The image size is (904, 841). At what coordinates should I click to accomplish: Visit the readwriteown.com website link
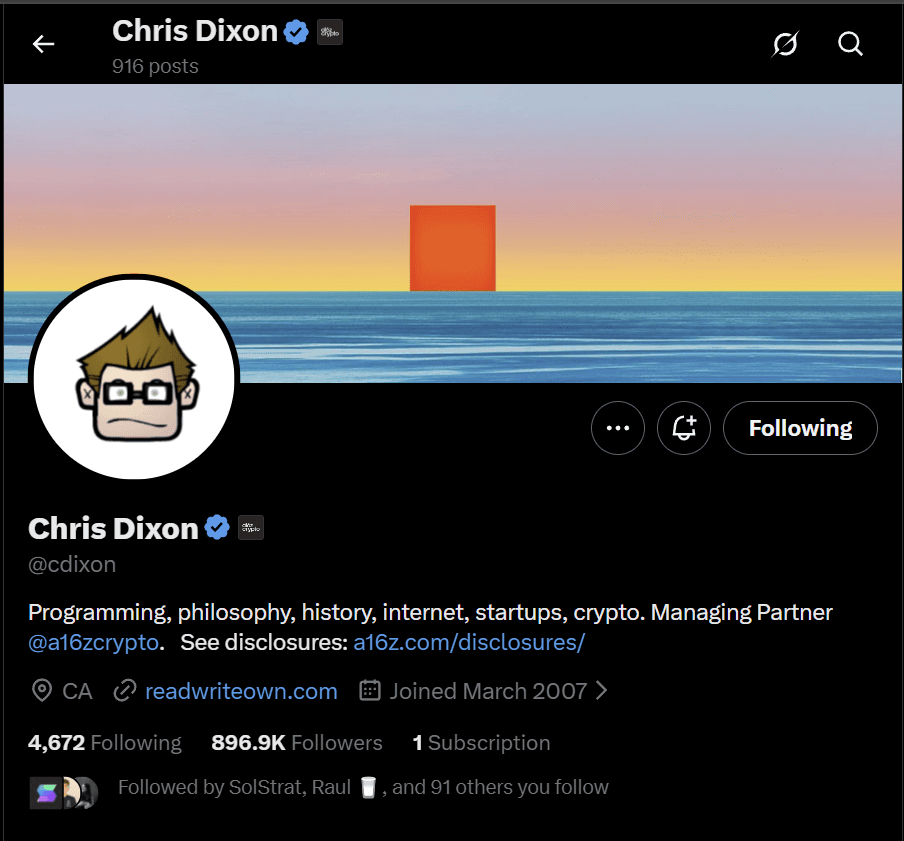coord(241,691)
